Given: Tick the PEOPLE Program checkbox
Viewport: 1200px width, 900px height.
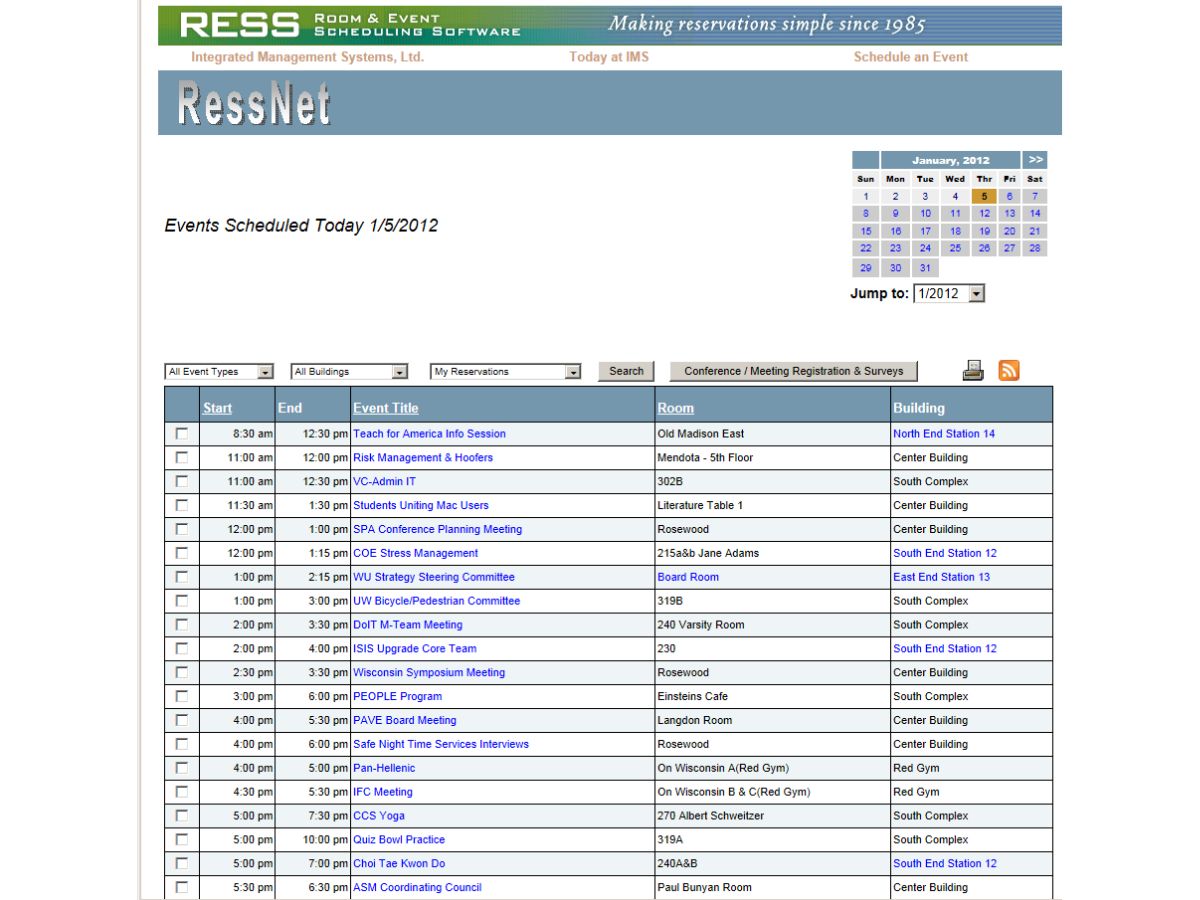Looking at the screenshot, I should click(181, 697).
